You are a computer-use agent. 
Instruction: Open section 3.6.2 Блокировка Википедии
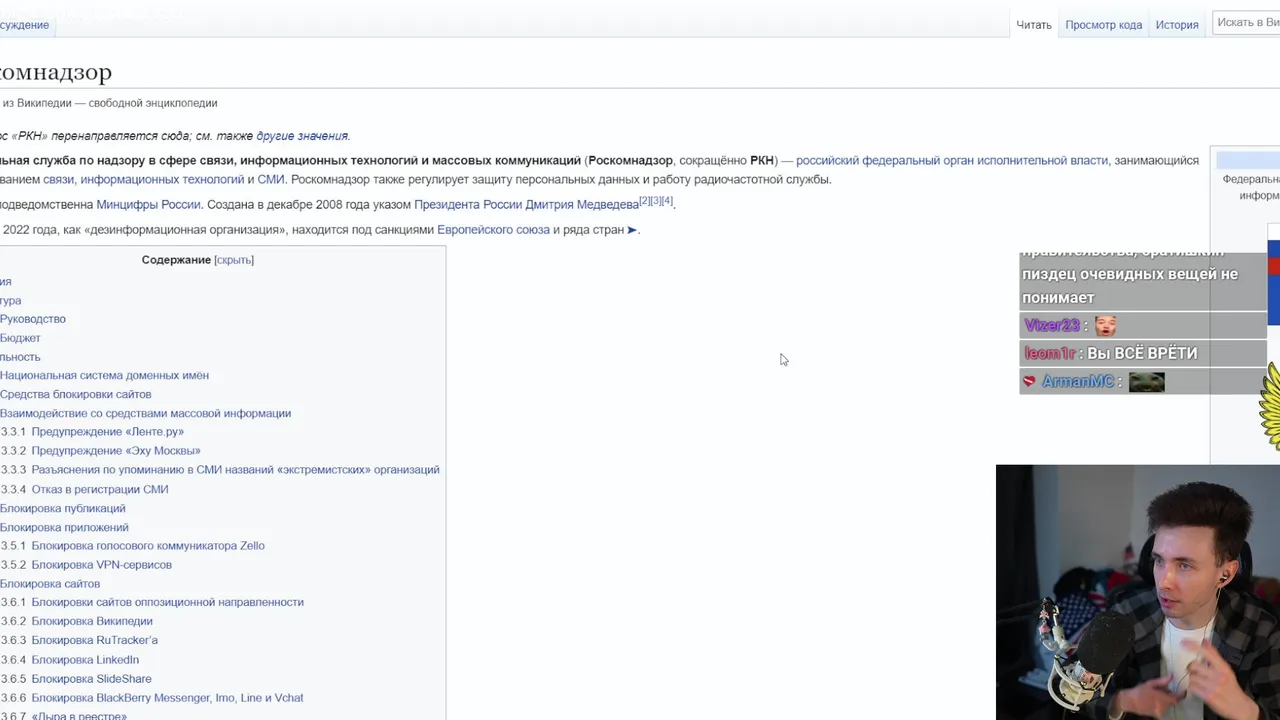pyautogui.click(x=76, y=622)
